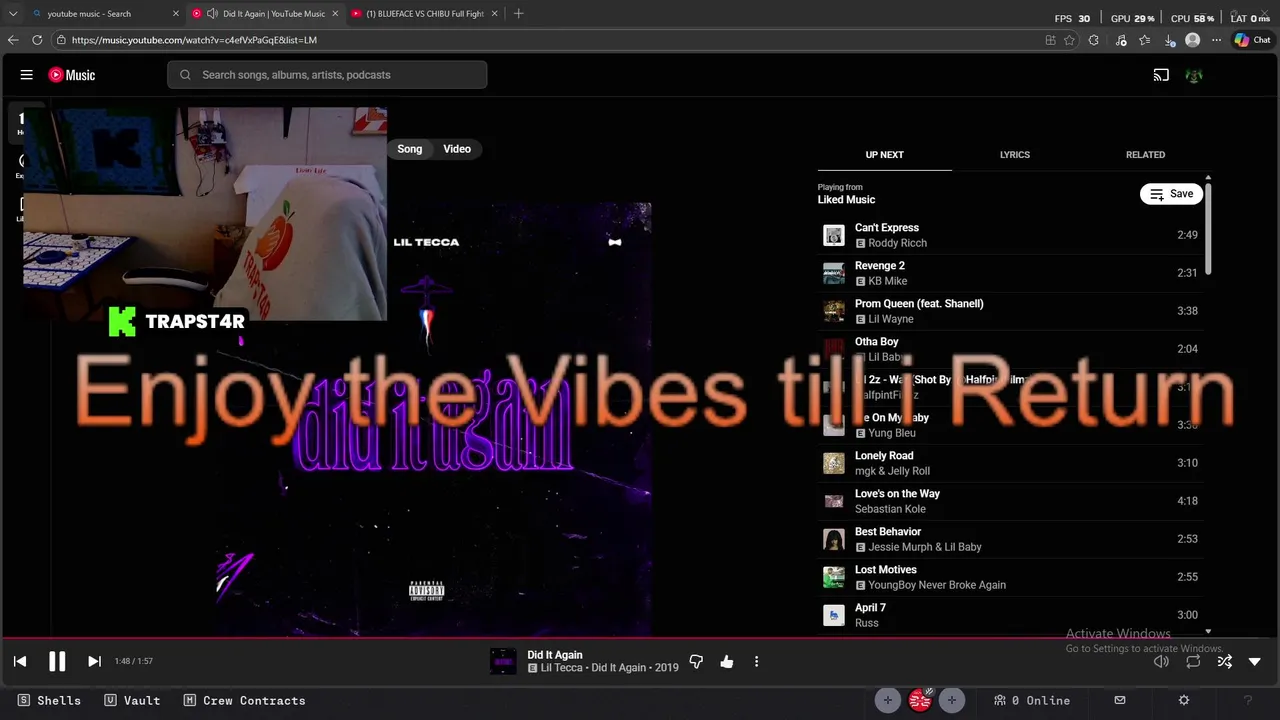Open the settings gear in bottom bar
The height and width of the screenshot is (720, 1280).
click(1184, 701)
